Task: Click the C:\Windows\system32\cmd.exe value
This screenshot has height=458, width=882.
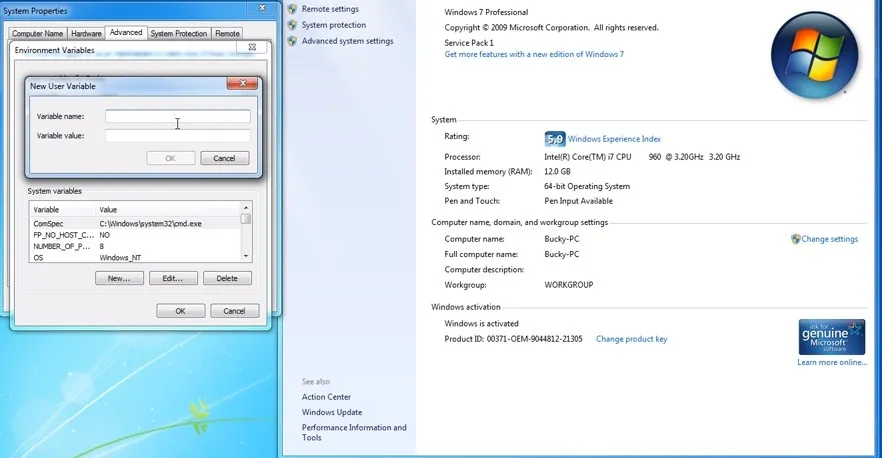Action: click(150, 224)
